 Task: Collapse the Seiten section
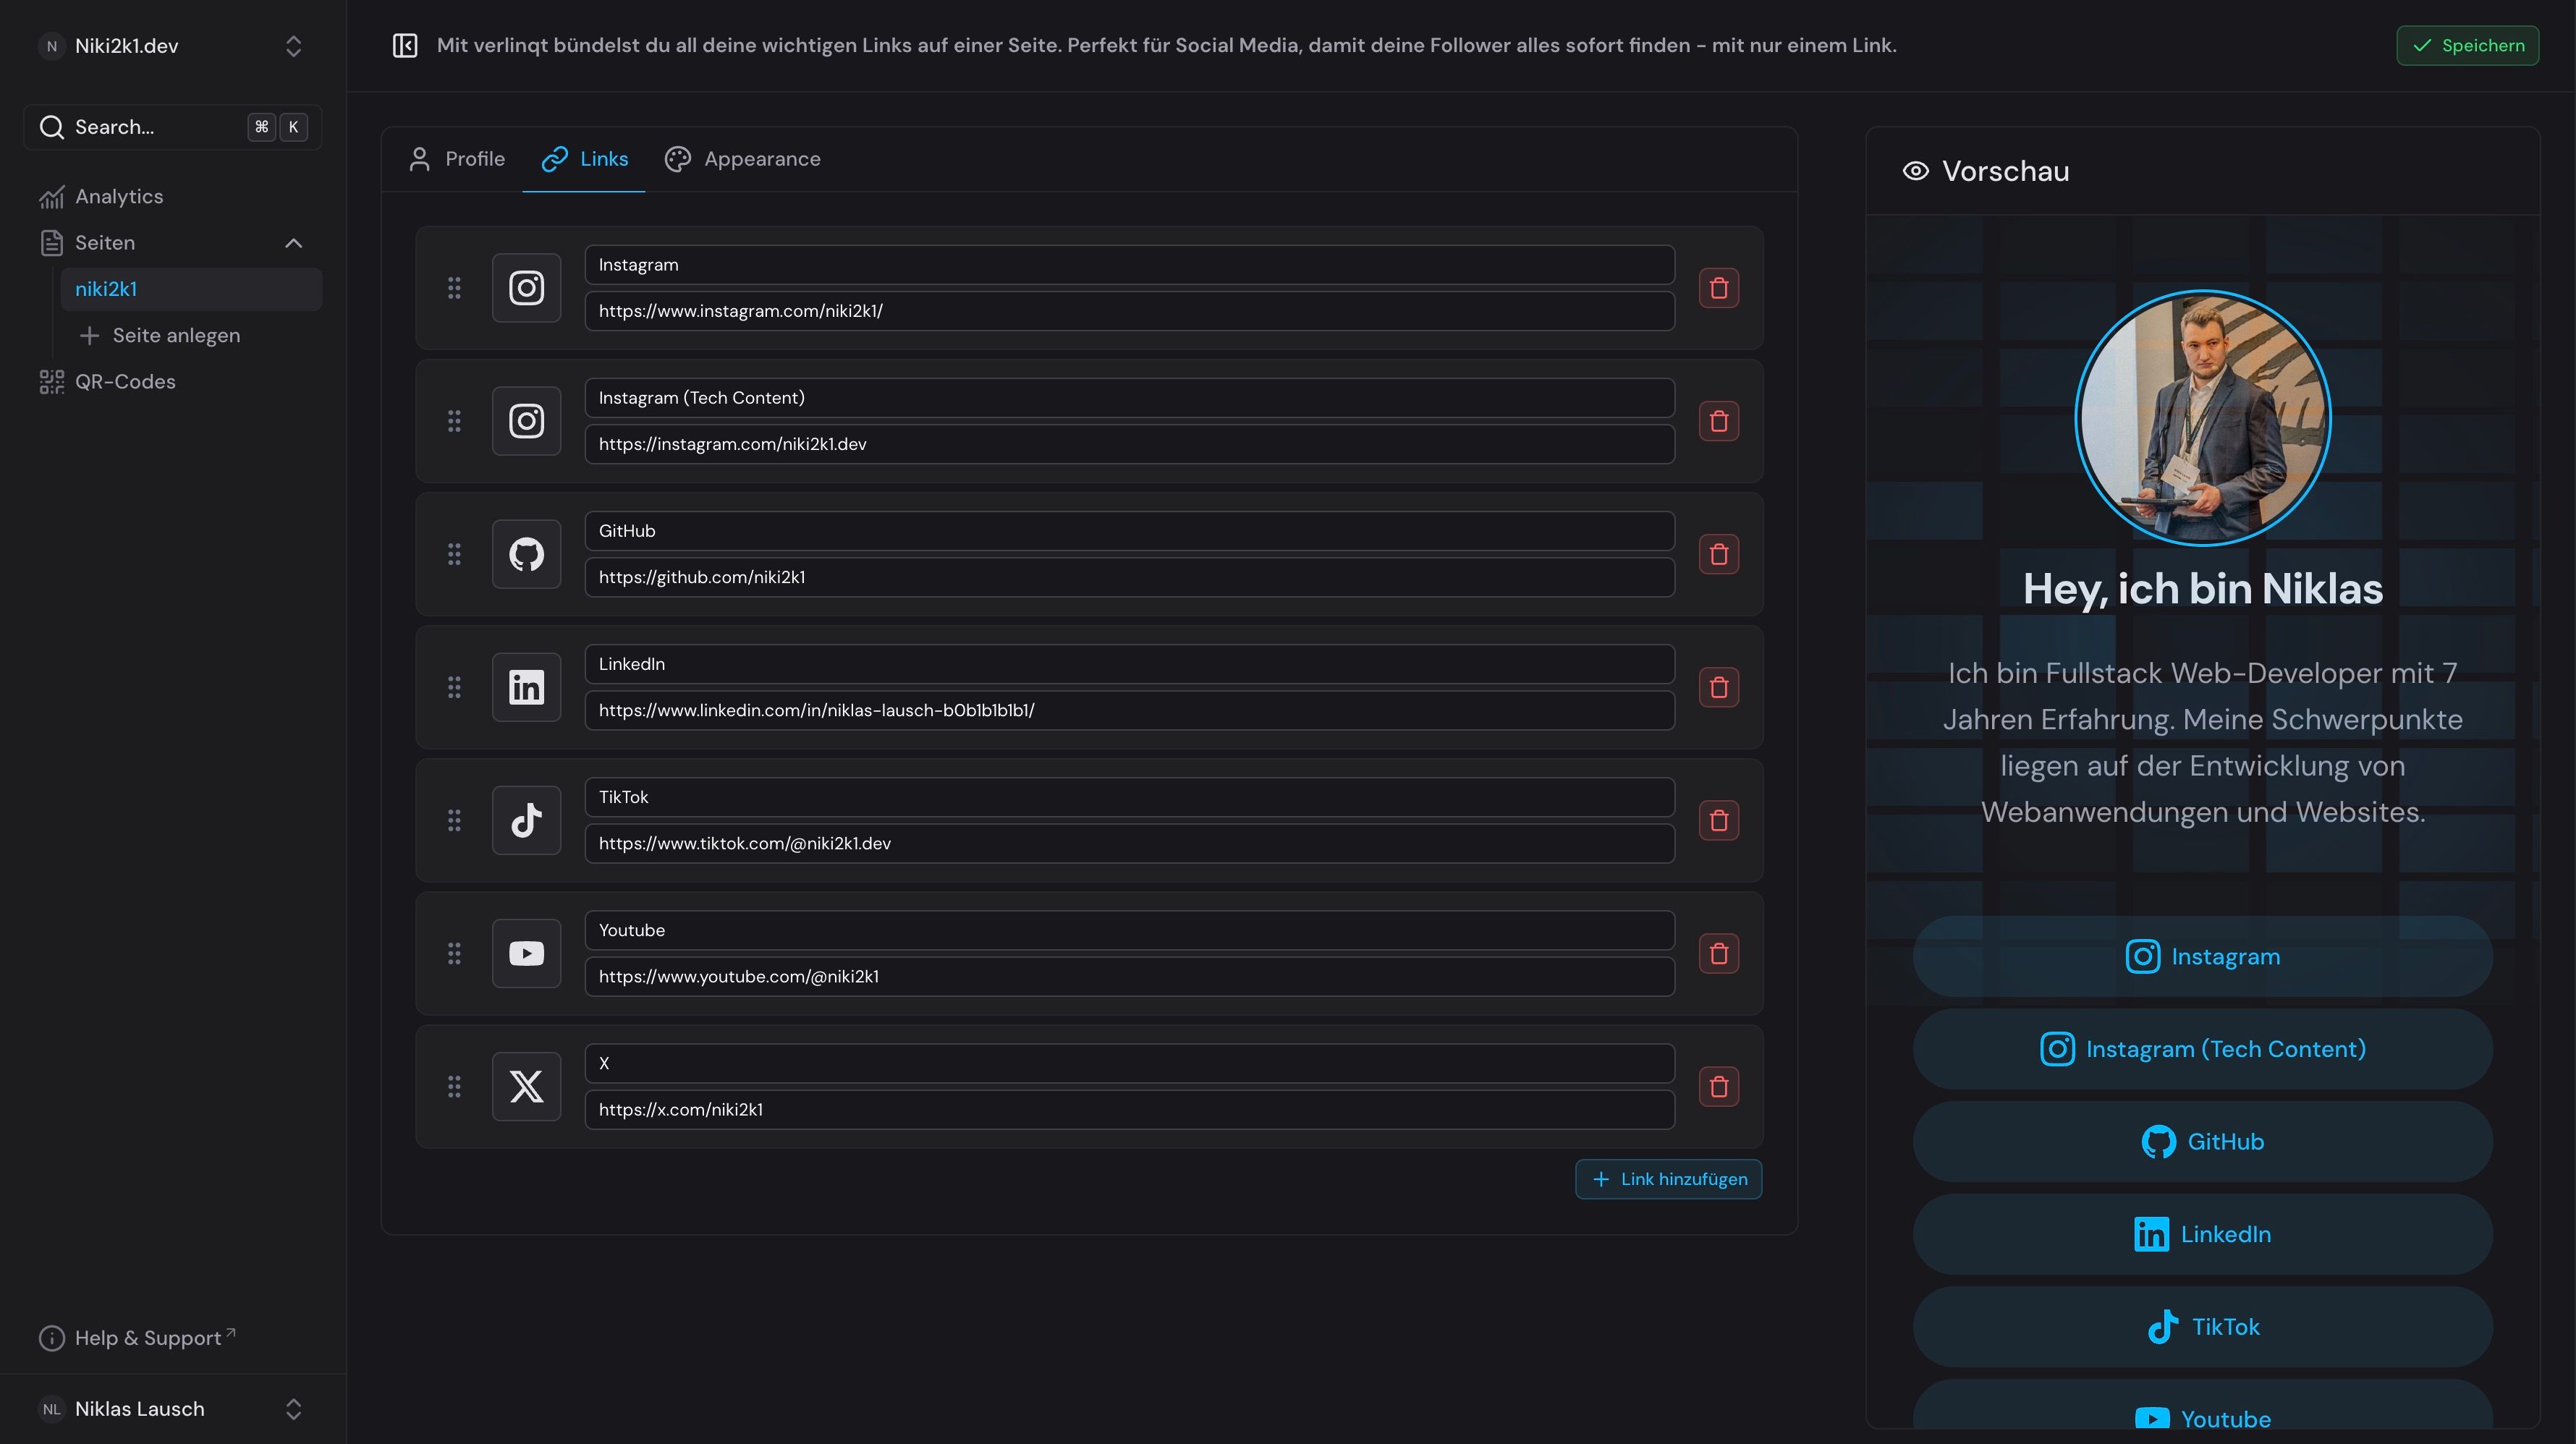coord(293,243)
